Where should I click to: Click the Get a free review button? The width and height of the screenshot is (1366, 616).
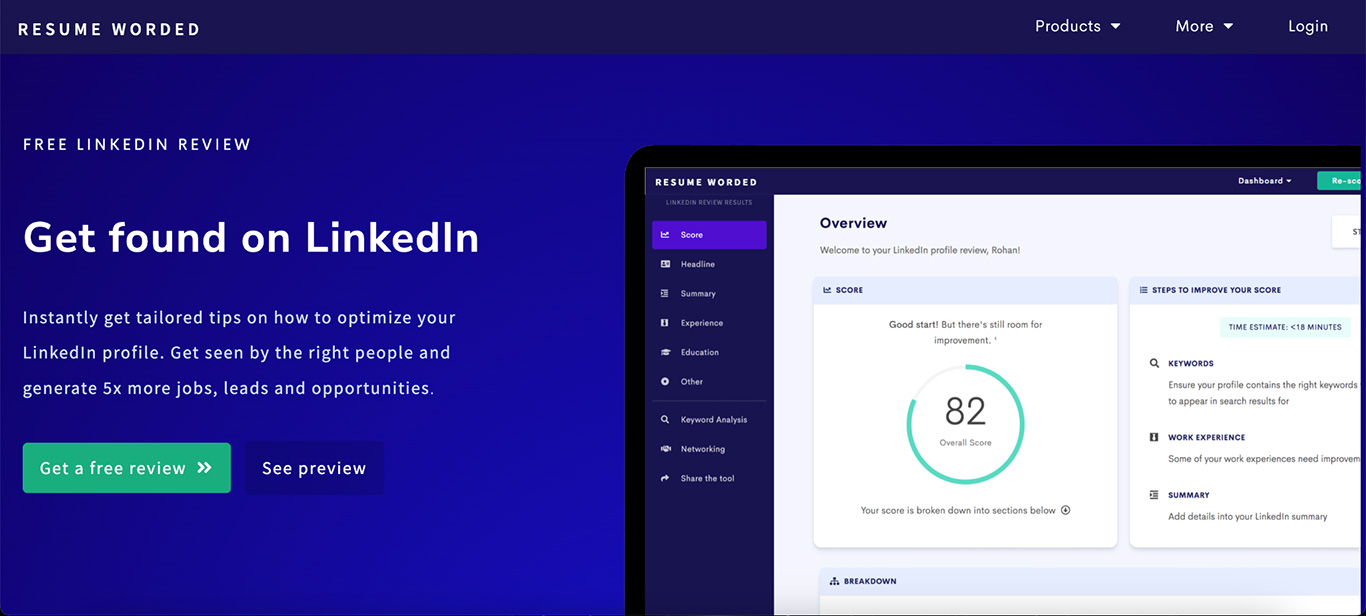pos(127,468)
